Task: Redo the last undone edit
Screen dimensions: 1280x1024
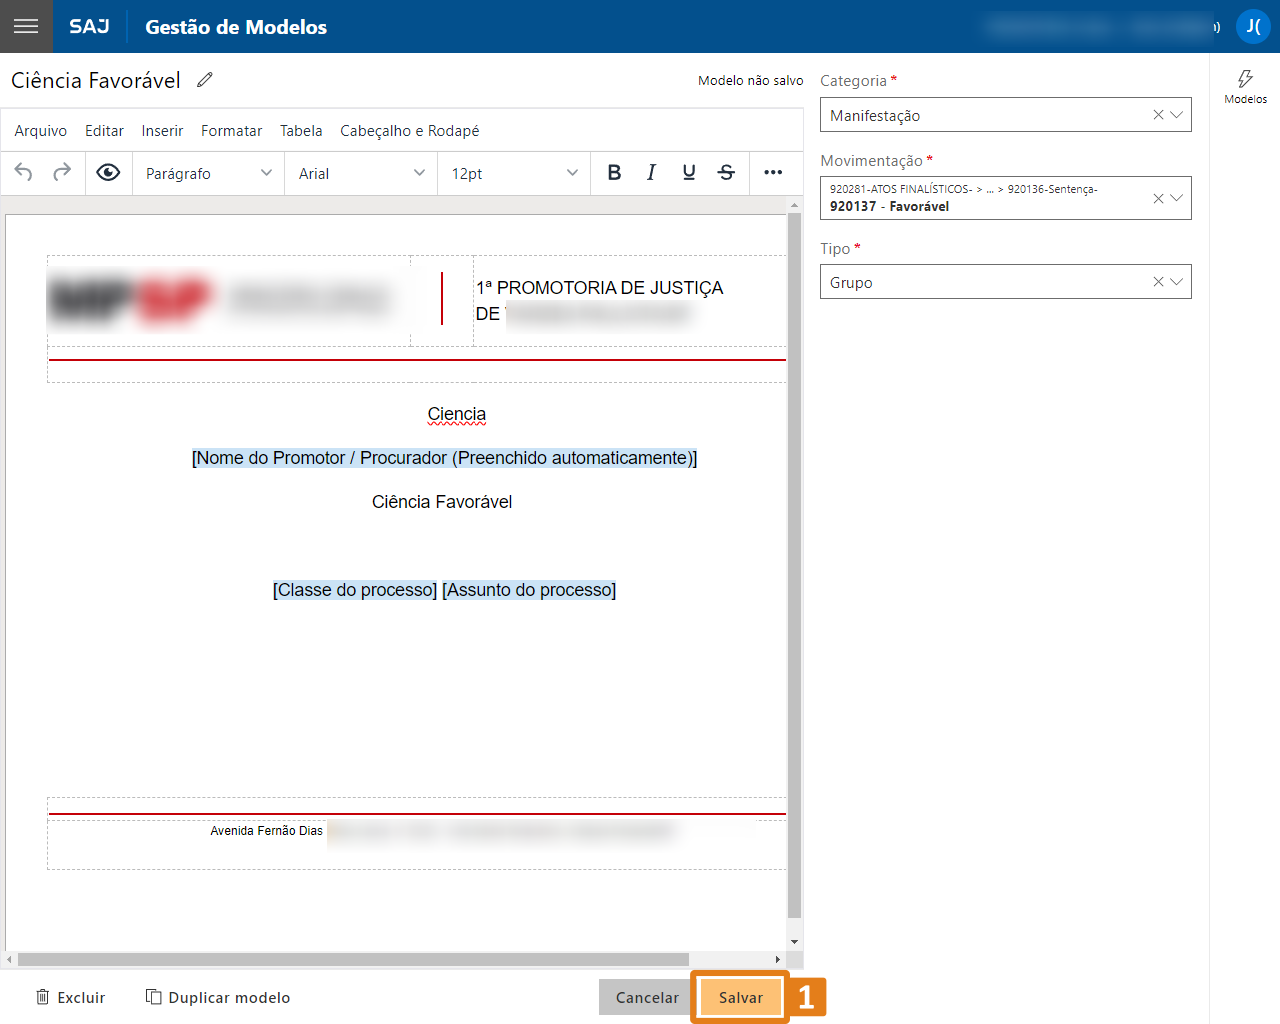Action: (62, 173)
